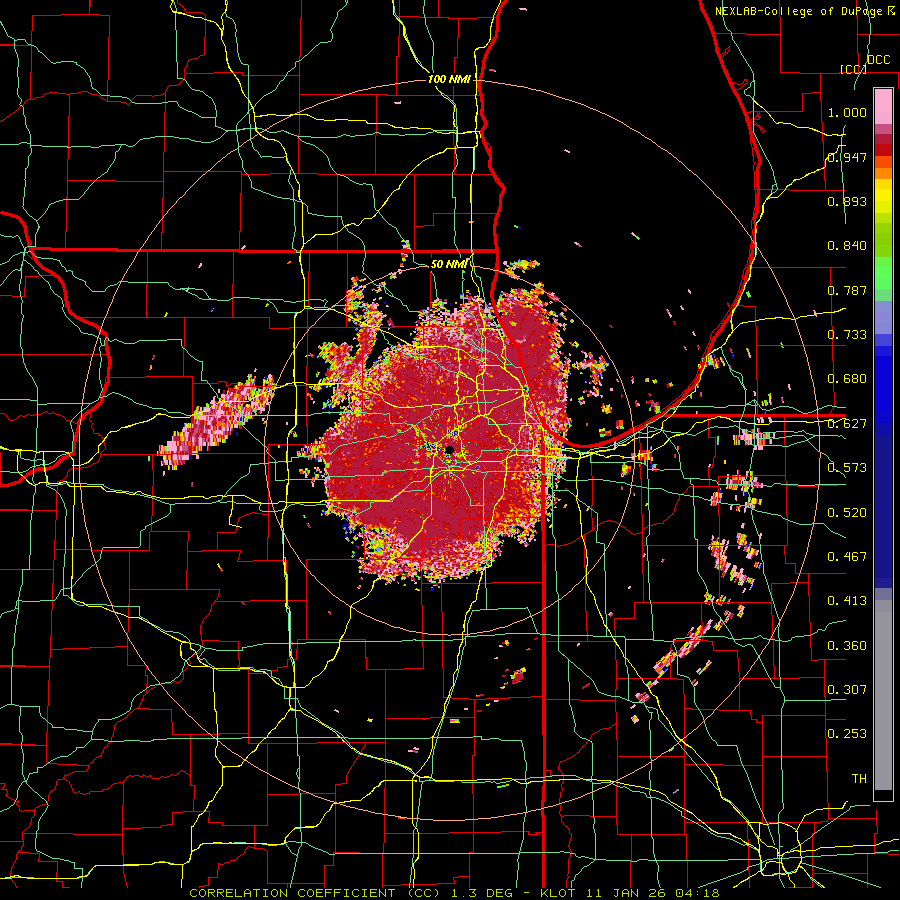This screenshot has width=900, height=900.
Task: Click the 0.680 legend value
Action: click(x=847, y=379)
